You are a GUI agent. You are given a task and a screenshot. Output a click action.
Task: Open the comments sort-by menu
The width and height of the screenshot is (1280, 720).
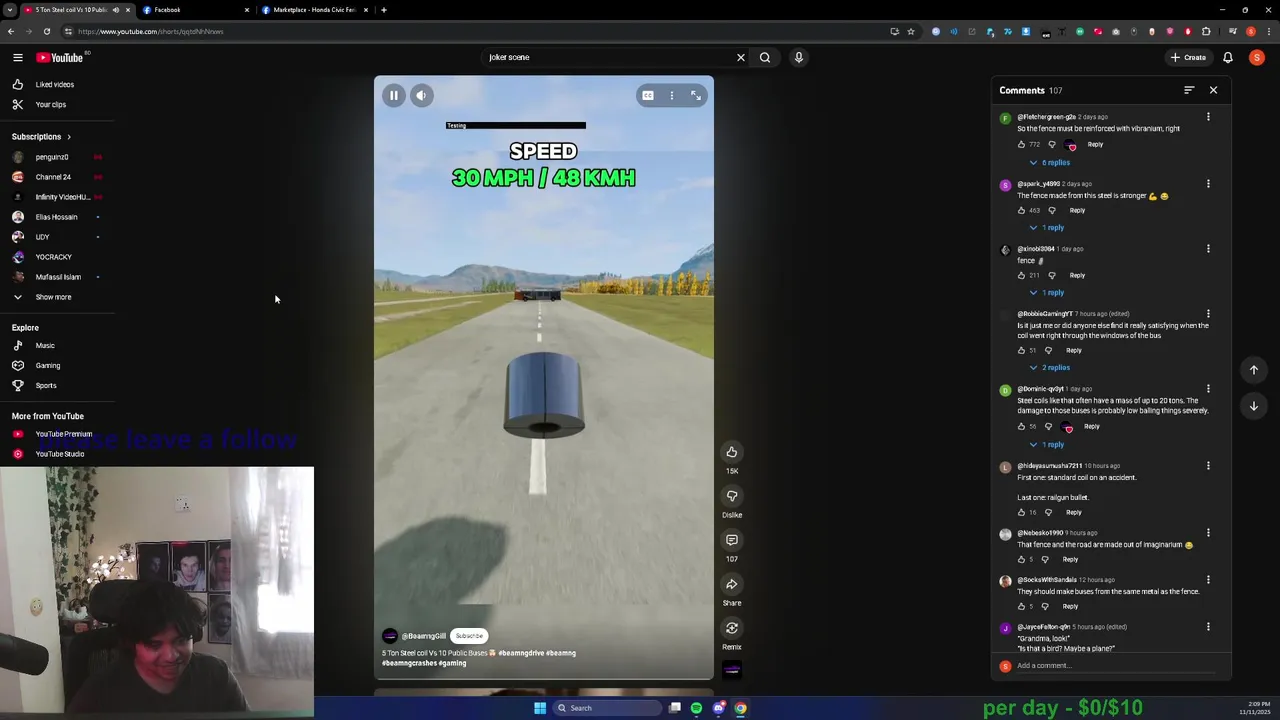1189,90
